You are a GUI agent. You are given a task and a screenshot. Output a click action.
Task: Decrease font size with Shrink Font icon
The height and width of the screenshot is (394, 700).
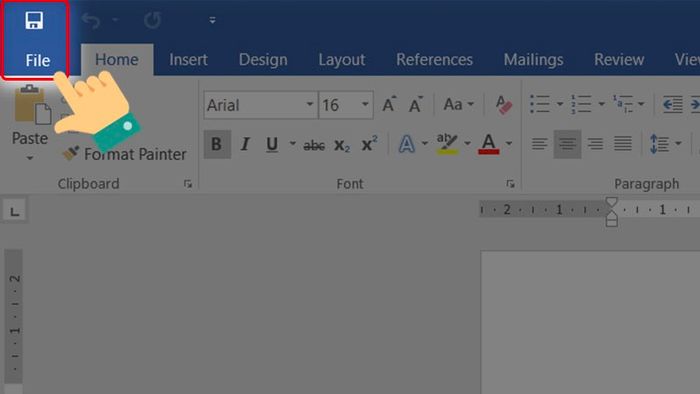pyautogui.click(x=415, y=104)
